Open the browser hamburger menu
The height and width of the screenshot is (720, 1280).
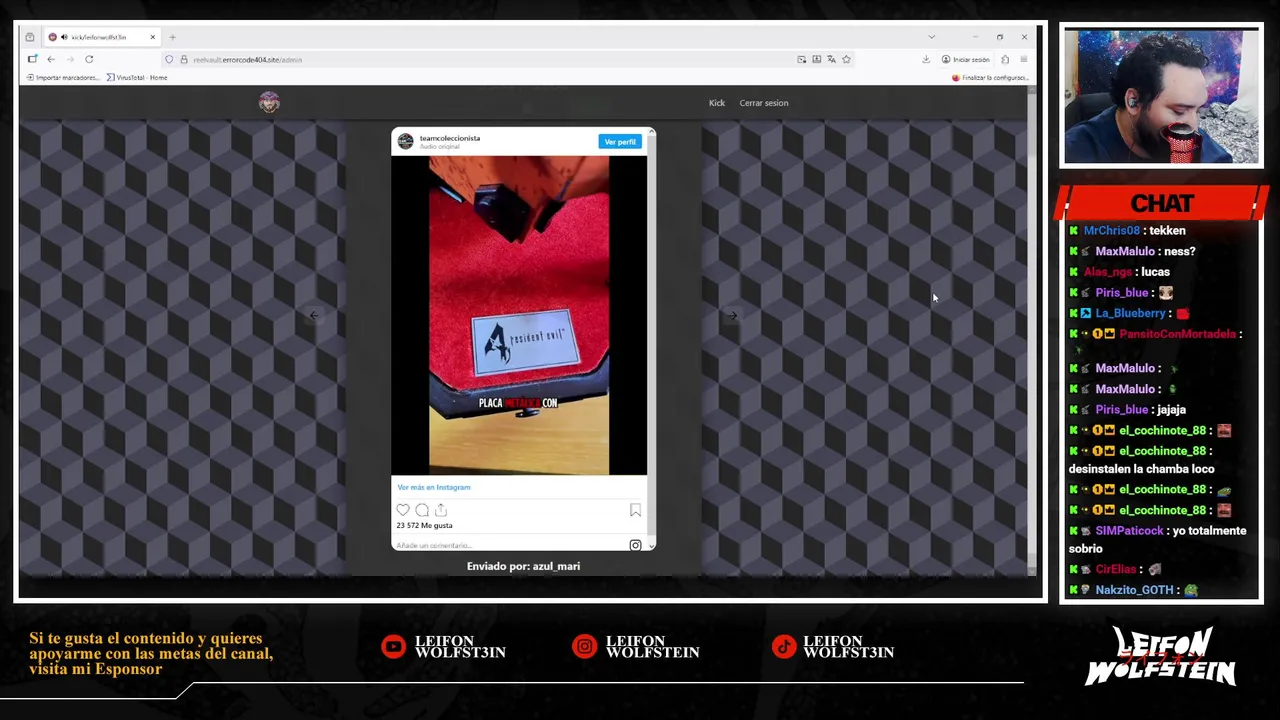[x=1023, y=59]
